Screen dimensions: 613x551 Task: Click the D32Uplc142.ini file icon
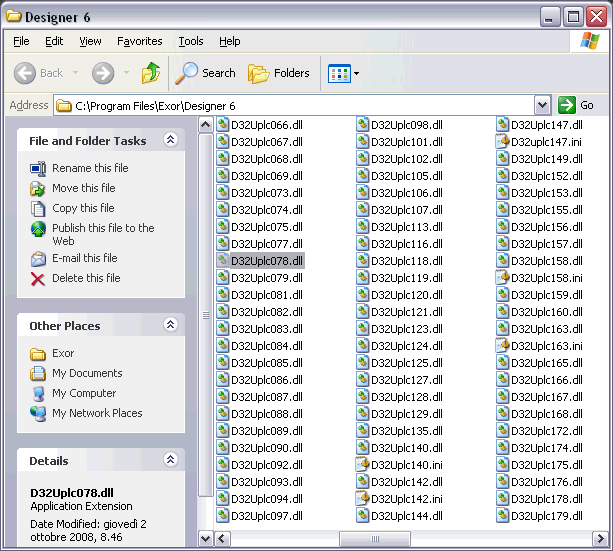point(362,499)
